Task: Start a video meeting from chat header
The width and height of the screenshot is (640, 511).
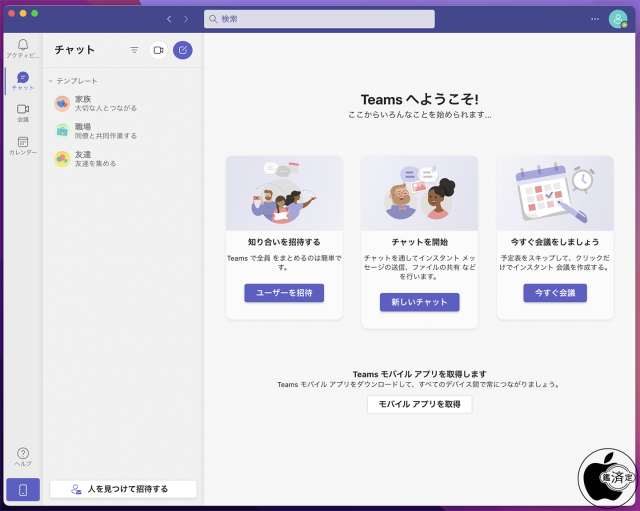Action: pyautogui.click(x=158, y=50)
